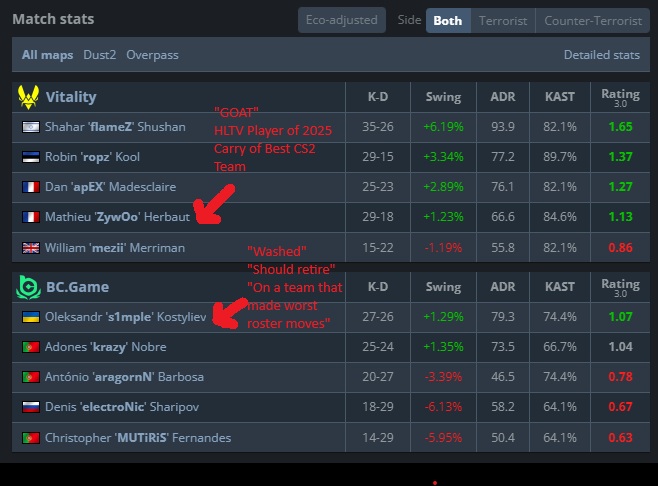658x486 pixels.
Task: Click ropz's +3.34% swing value
Action: 444,157
